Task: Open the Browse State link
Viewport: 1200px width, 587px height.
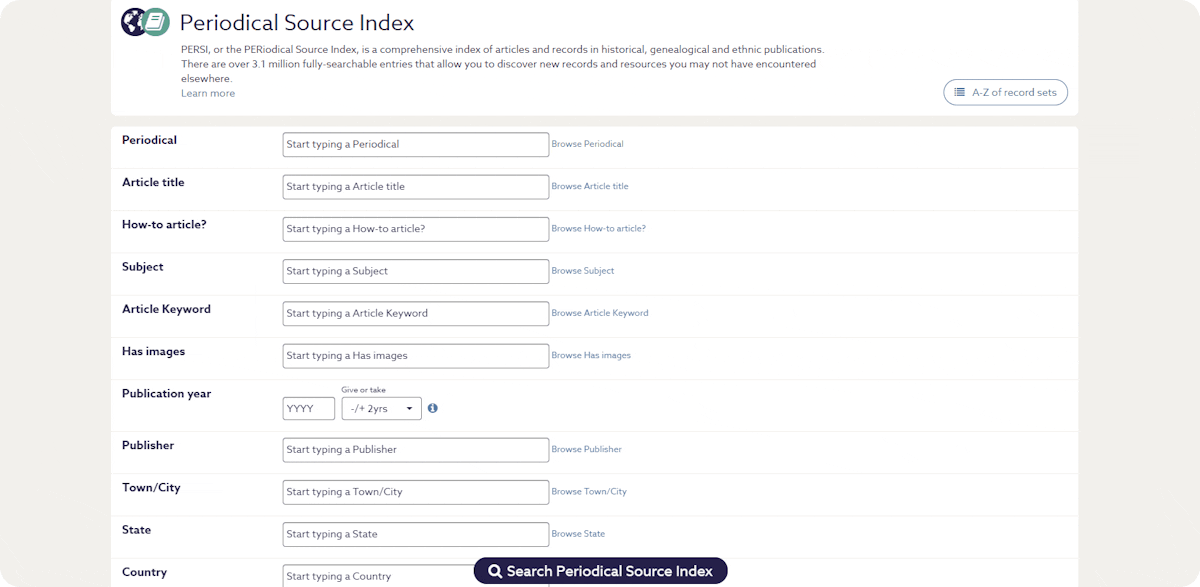Action: click(578, 534)
